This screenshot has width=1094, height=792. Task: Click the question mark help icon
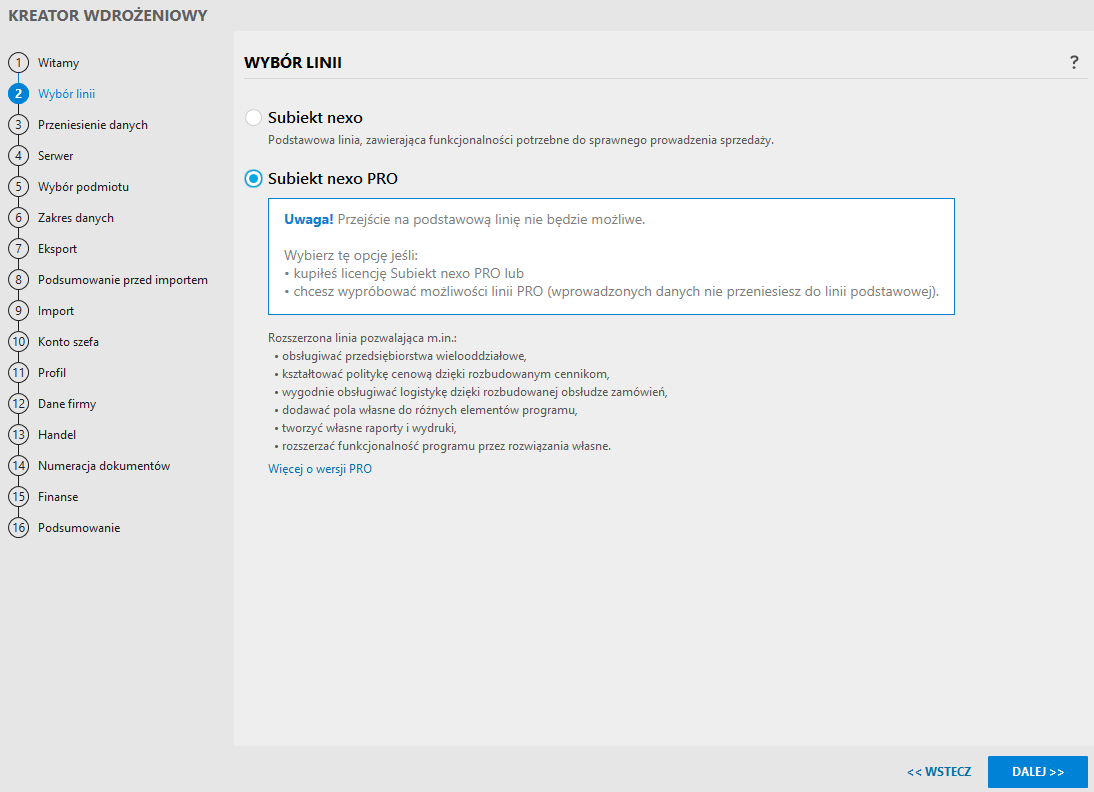pyautogui.click(x=1074, y=63)
